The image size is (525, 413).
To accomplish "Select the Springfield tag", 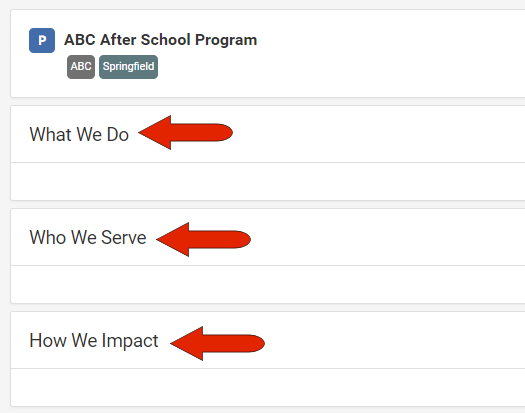I will point(128,67).
